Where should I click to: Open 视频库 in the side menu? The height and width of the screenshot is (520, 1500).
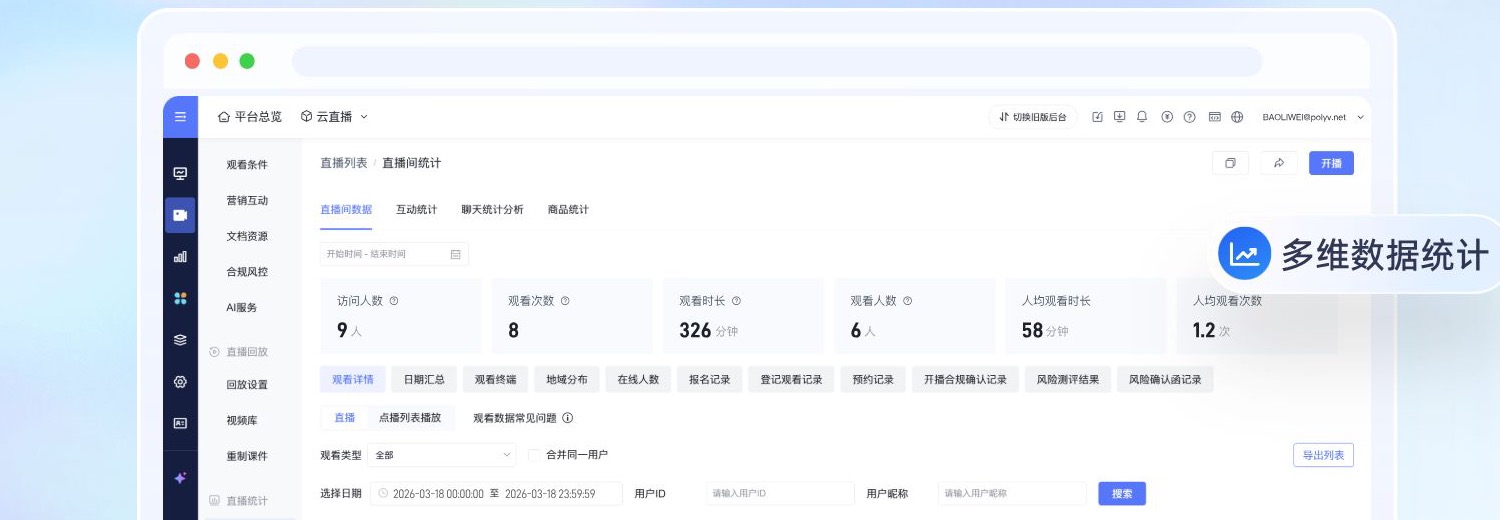(242, 421)
